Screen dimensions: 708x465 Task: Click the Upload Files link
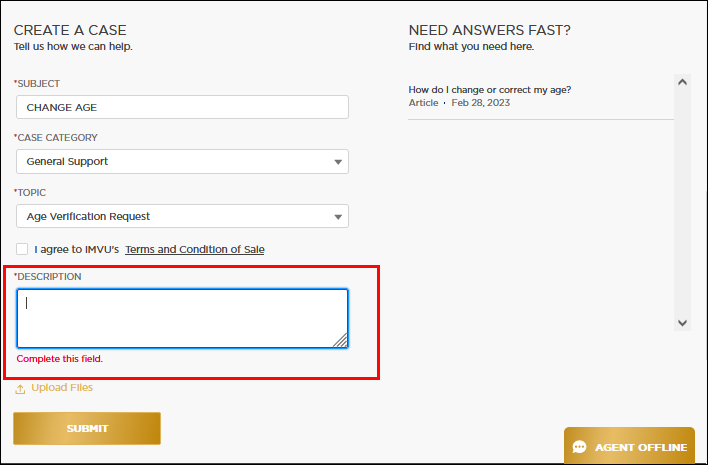[x=62, y=387]
